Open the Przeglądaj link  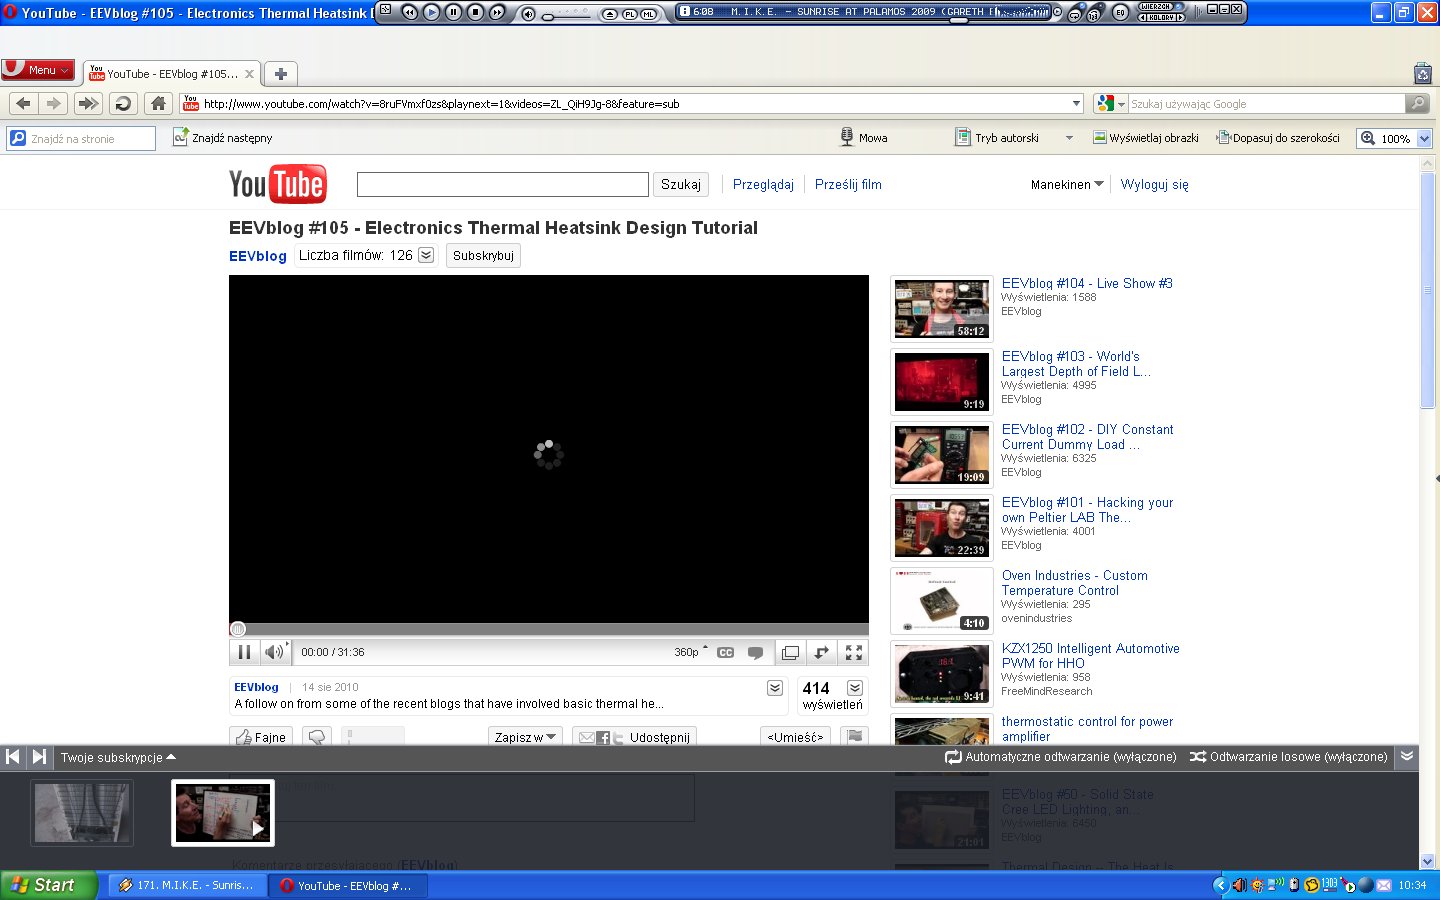pos(763,184)
